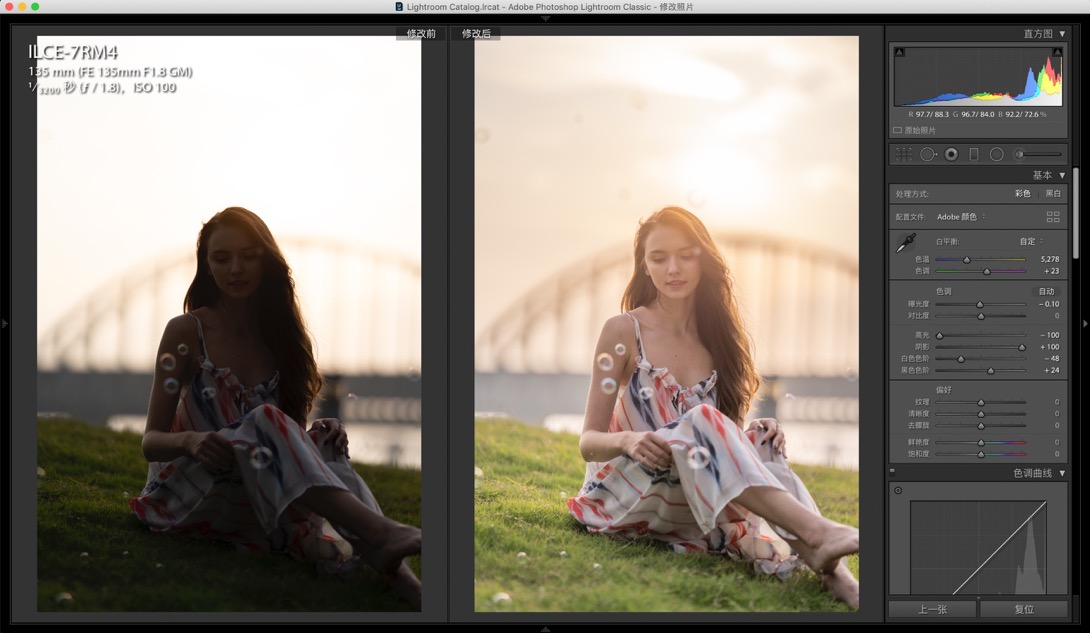Screen dimensions: 1090x633
Task: Select the Crop Overlay tool
Action: [904, 154]
